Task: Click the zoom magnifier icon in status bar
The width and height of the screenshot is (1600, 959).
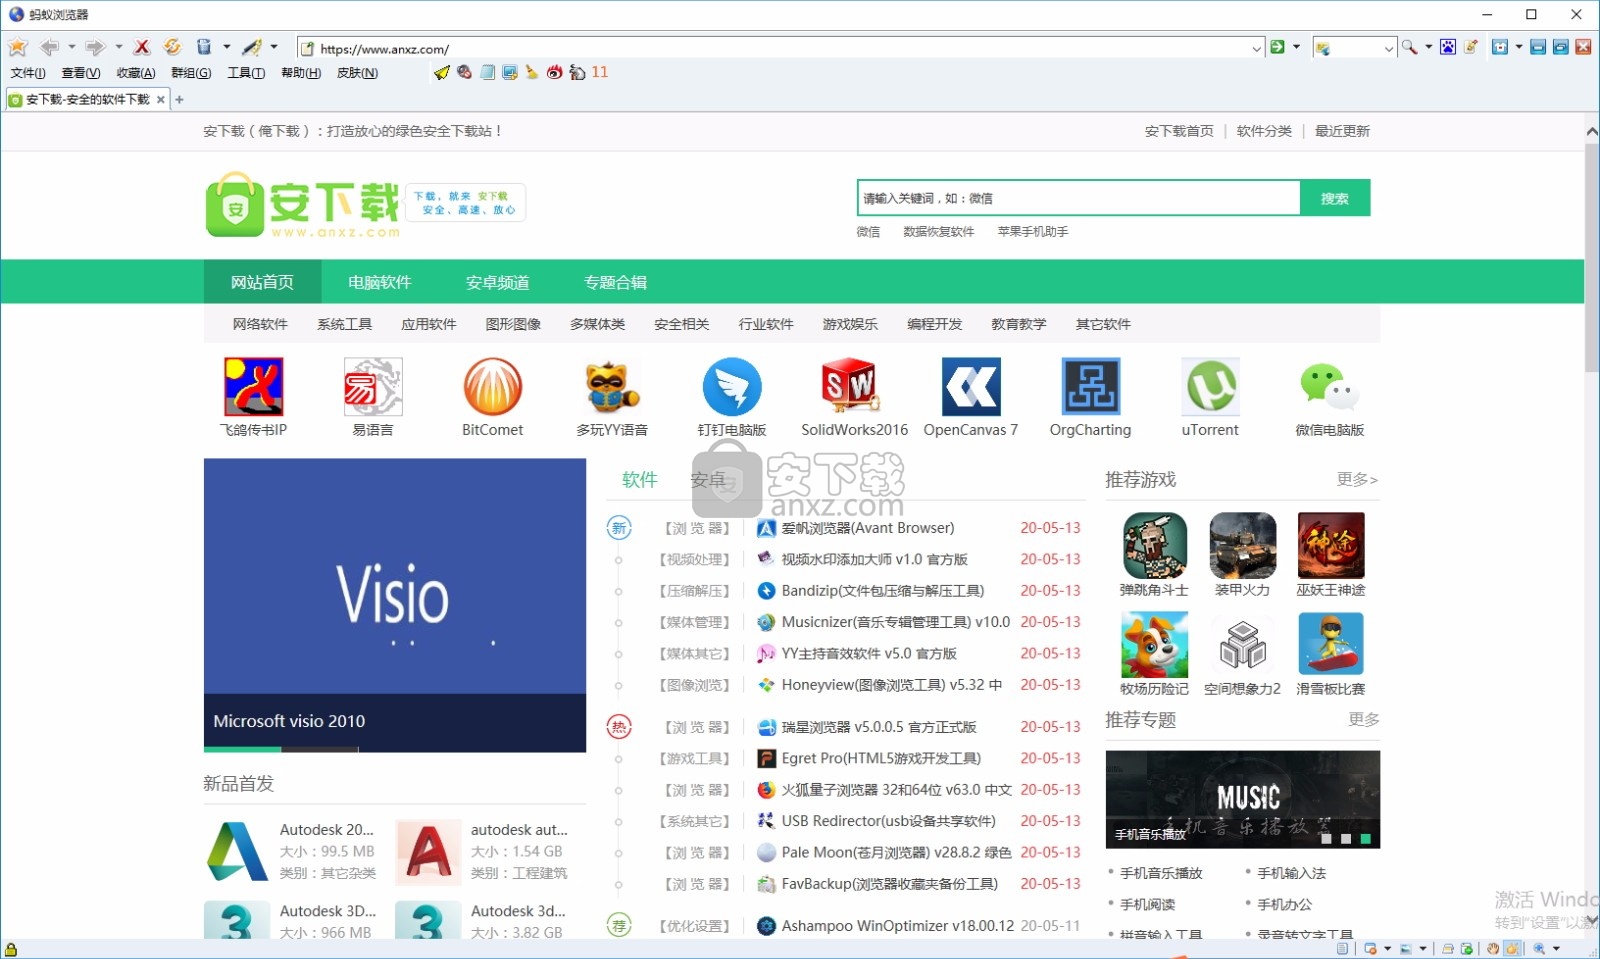Action: click(x=1539, y=948)
